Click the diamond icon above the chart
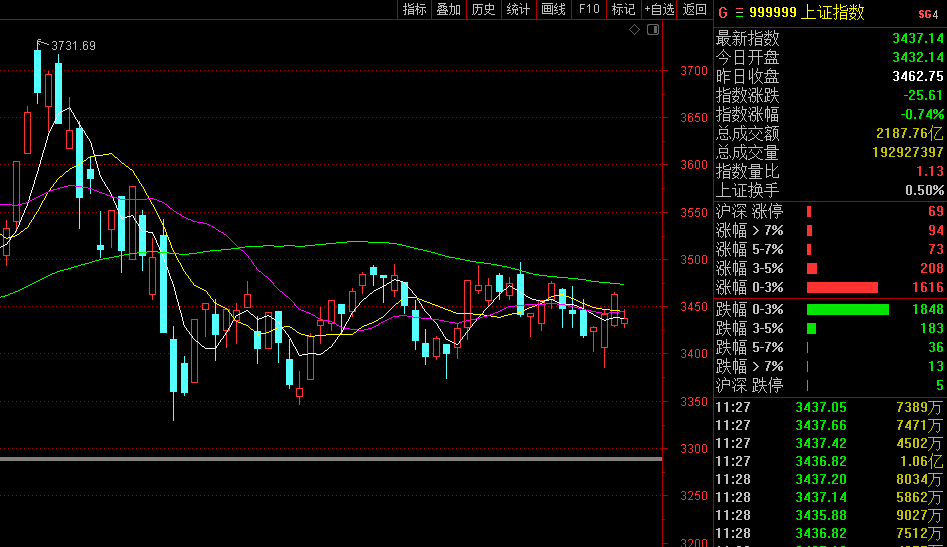 (634, 30)
